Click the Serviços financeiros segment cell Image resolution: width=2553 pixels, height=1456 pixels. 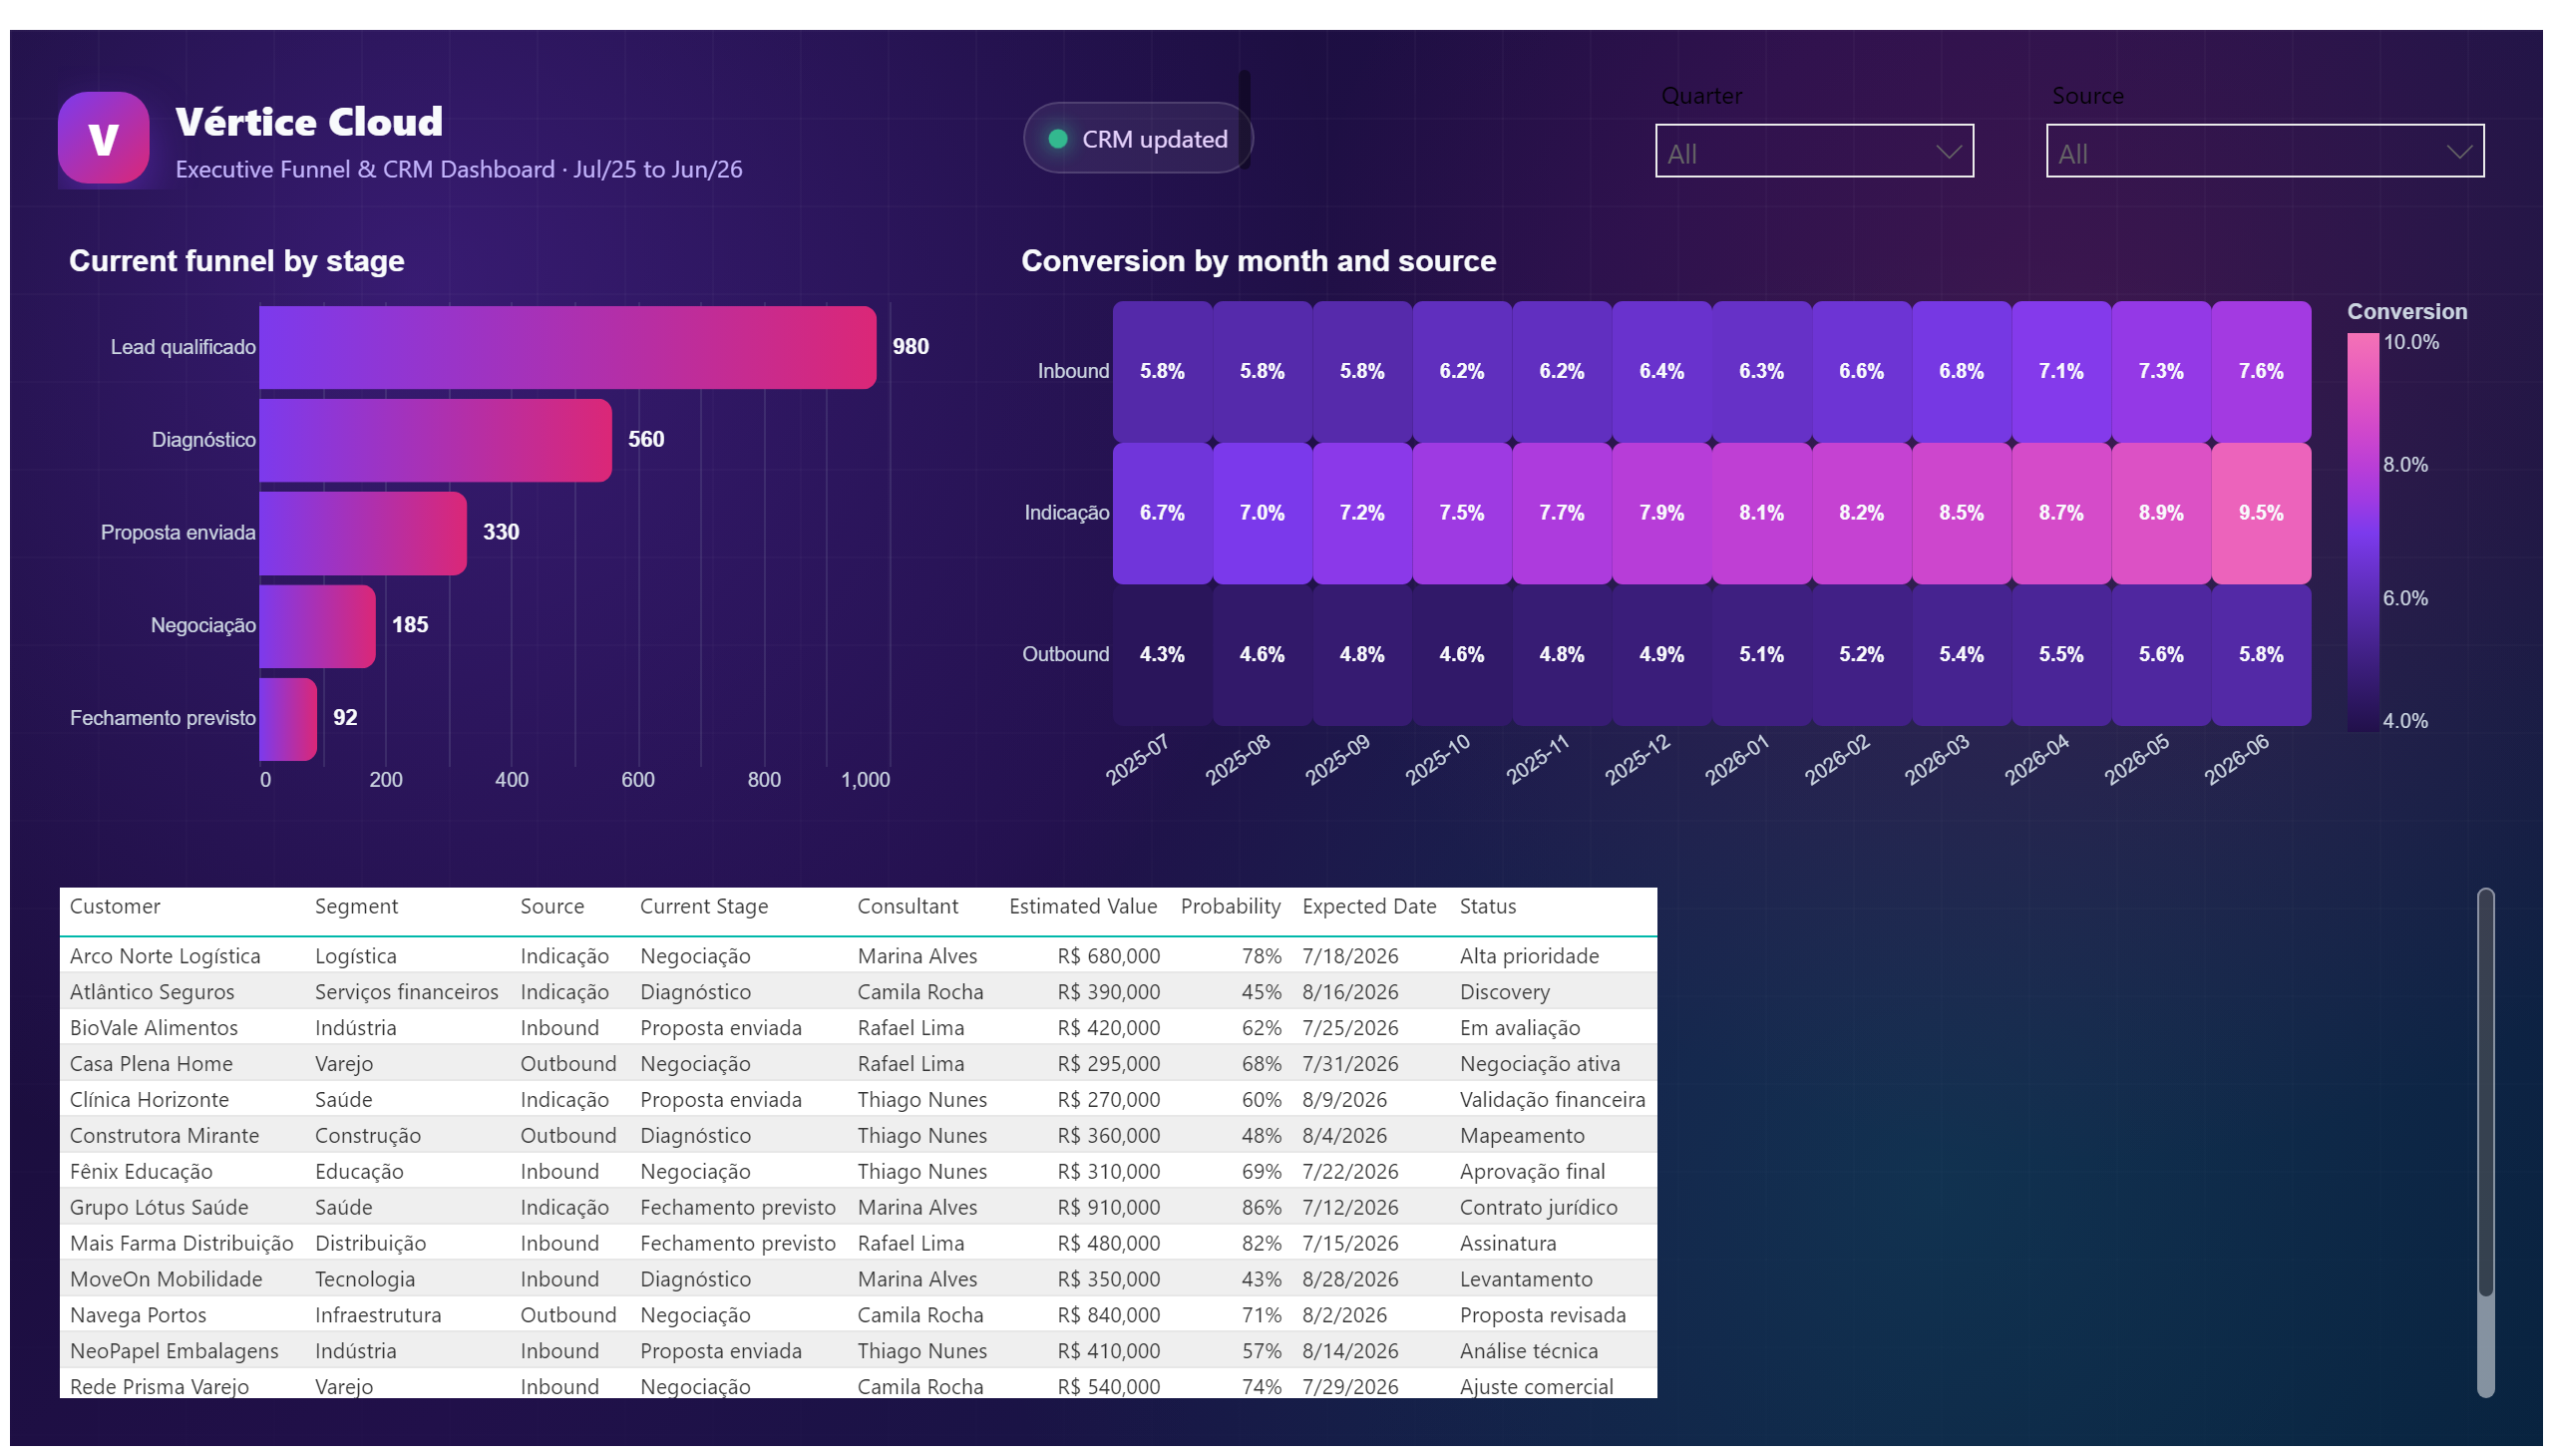click(x=406, y=992)
